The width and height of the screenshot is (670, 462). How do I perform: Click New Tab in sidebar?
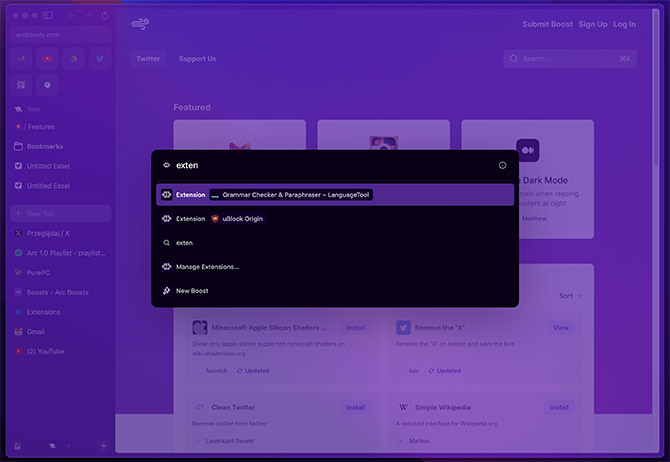(61, 213)
